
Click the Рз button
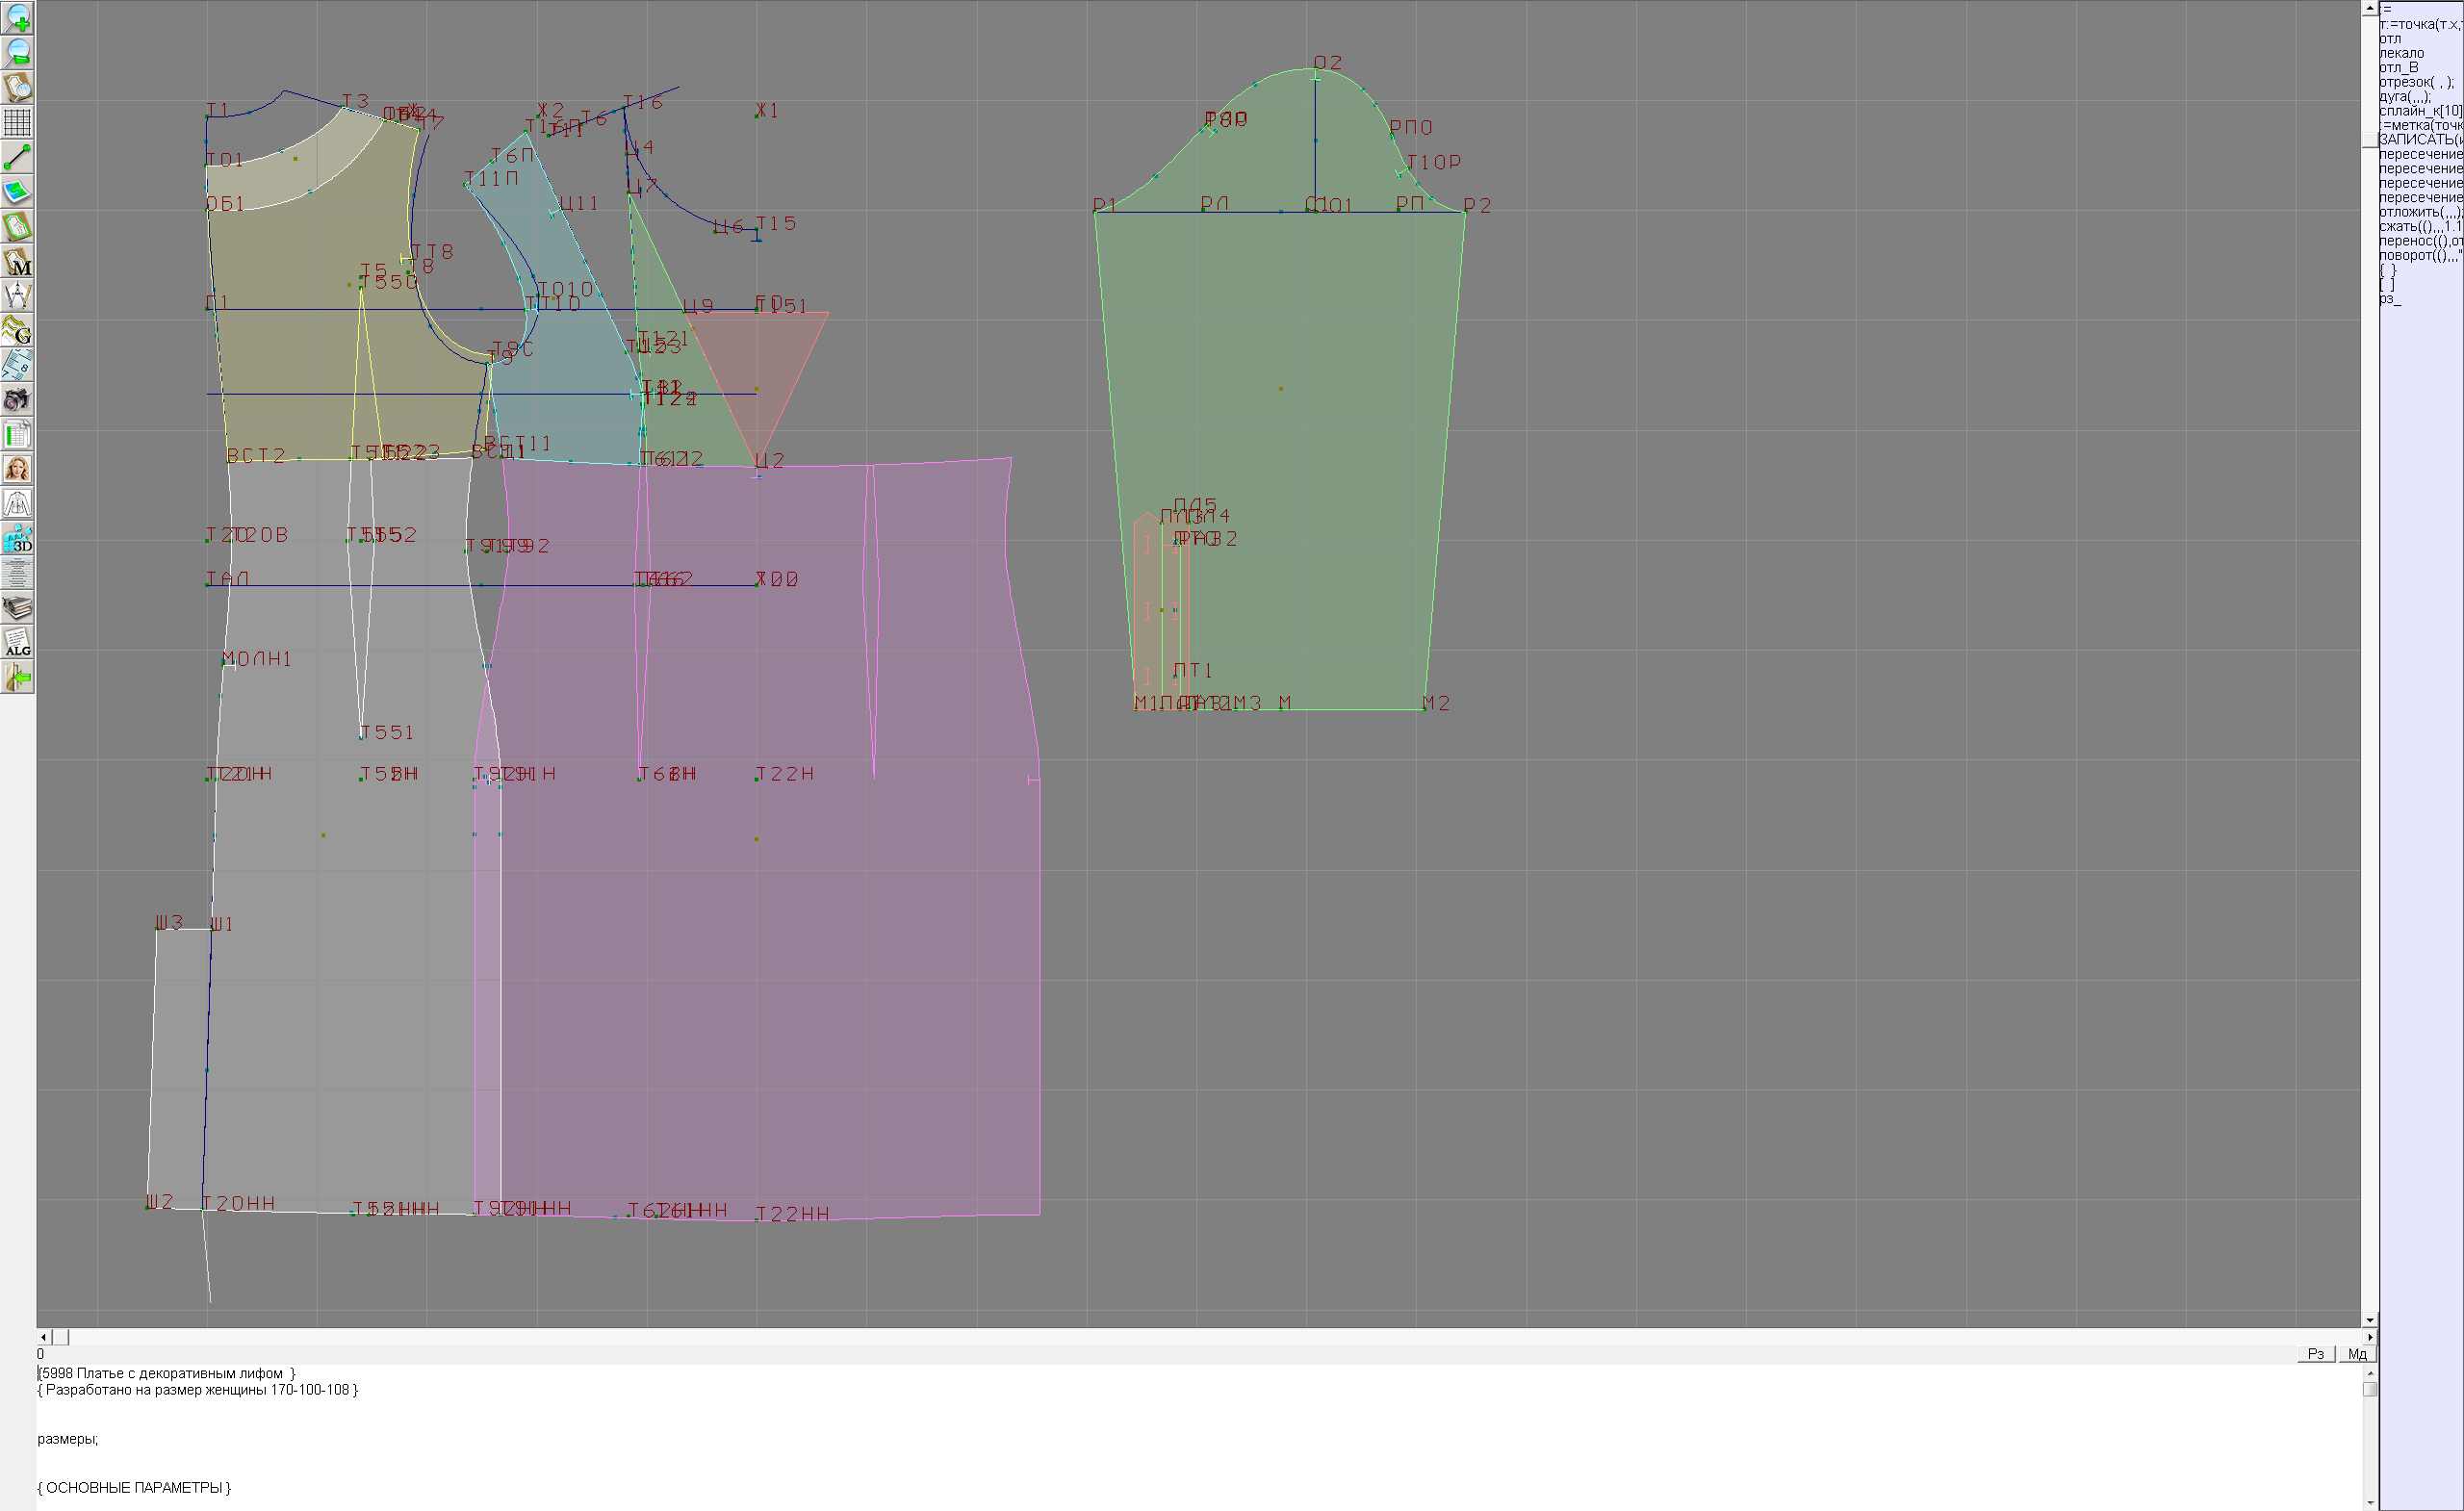tap(2315, 1354)
